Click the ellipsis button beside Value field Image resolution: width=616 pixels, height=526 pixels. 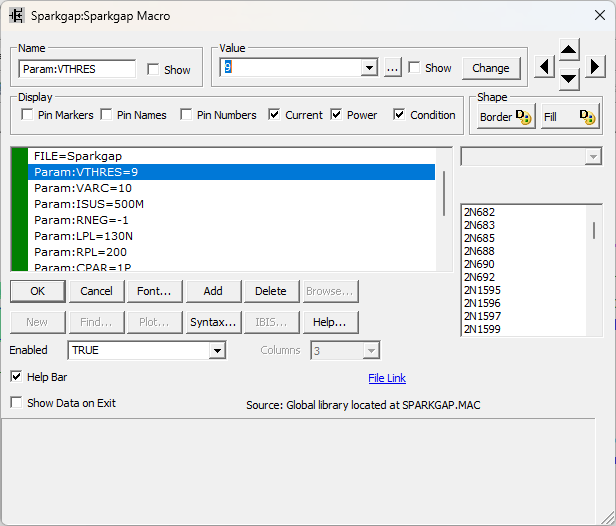(392, 68)
